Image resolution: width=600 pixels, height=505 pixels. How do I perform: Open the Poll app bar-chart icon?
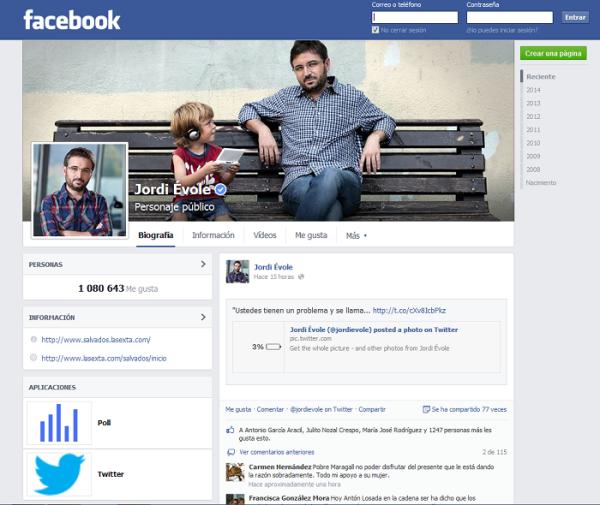click(58, 423)
